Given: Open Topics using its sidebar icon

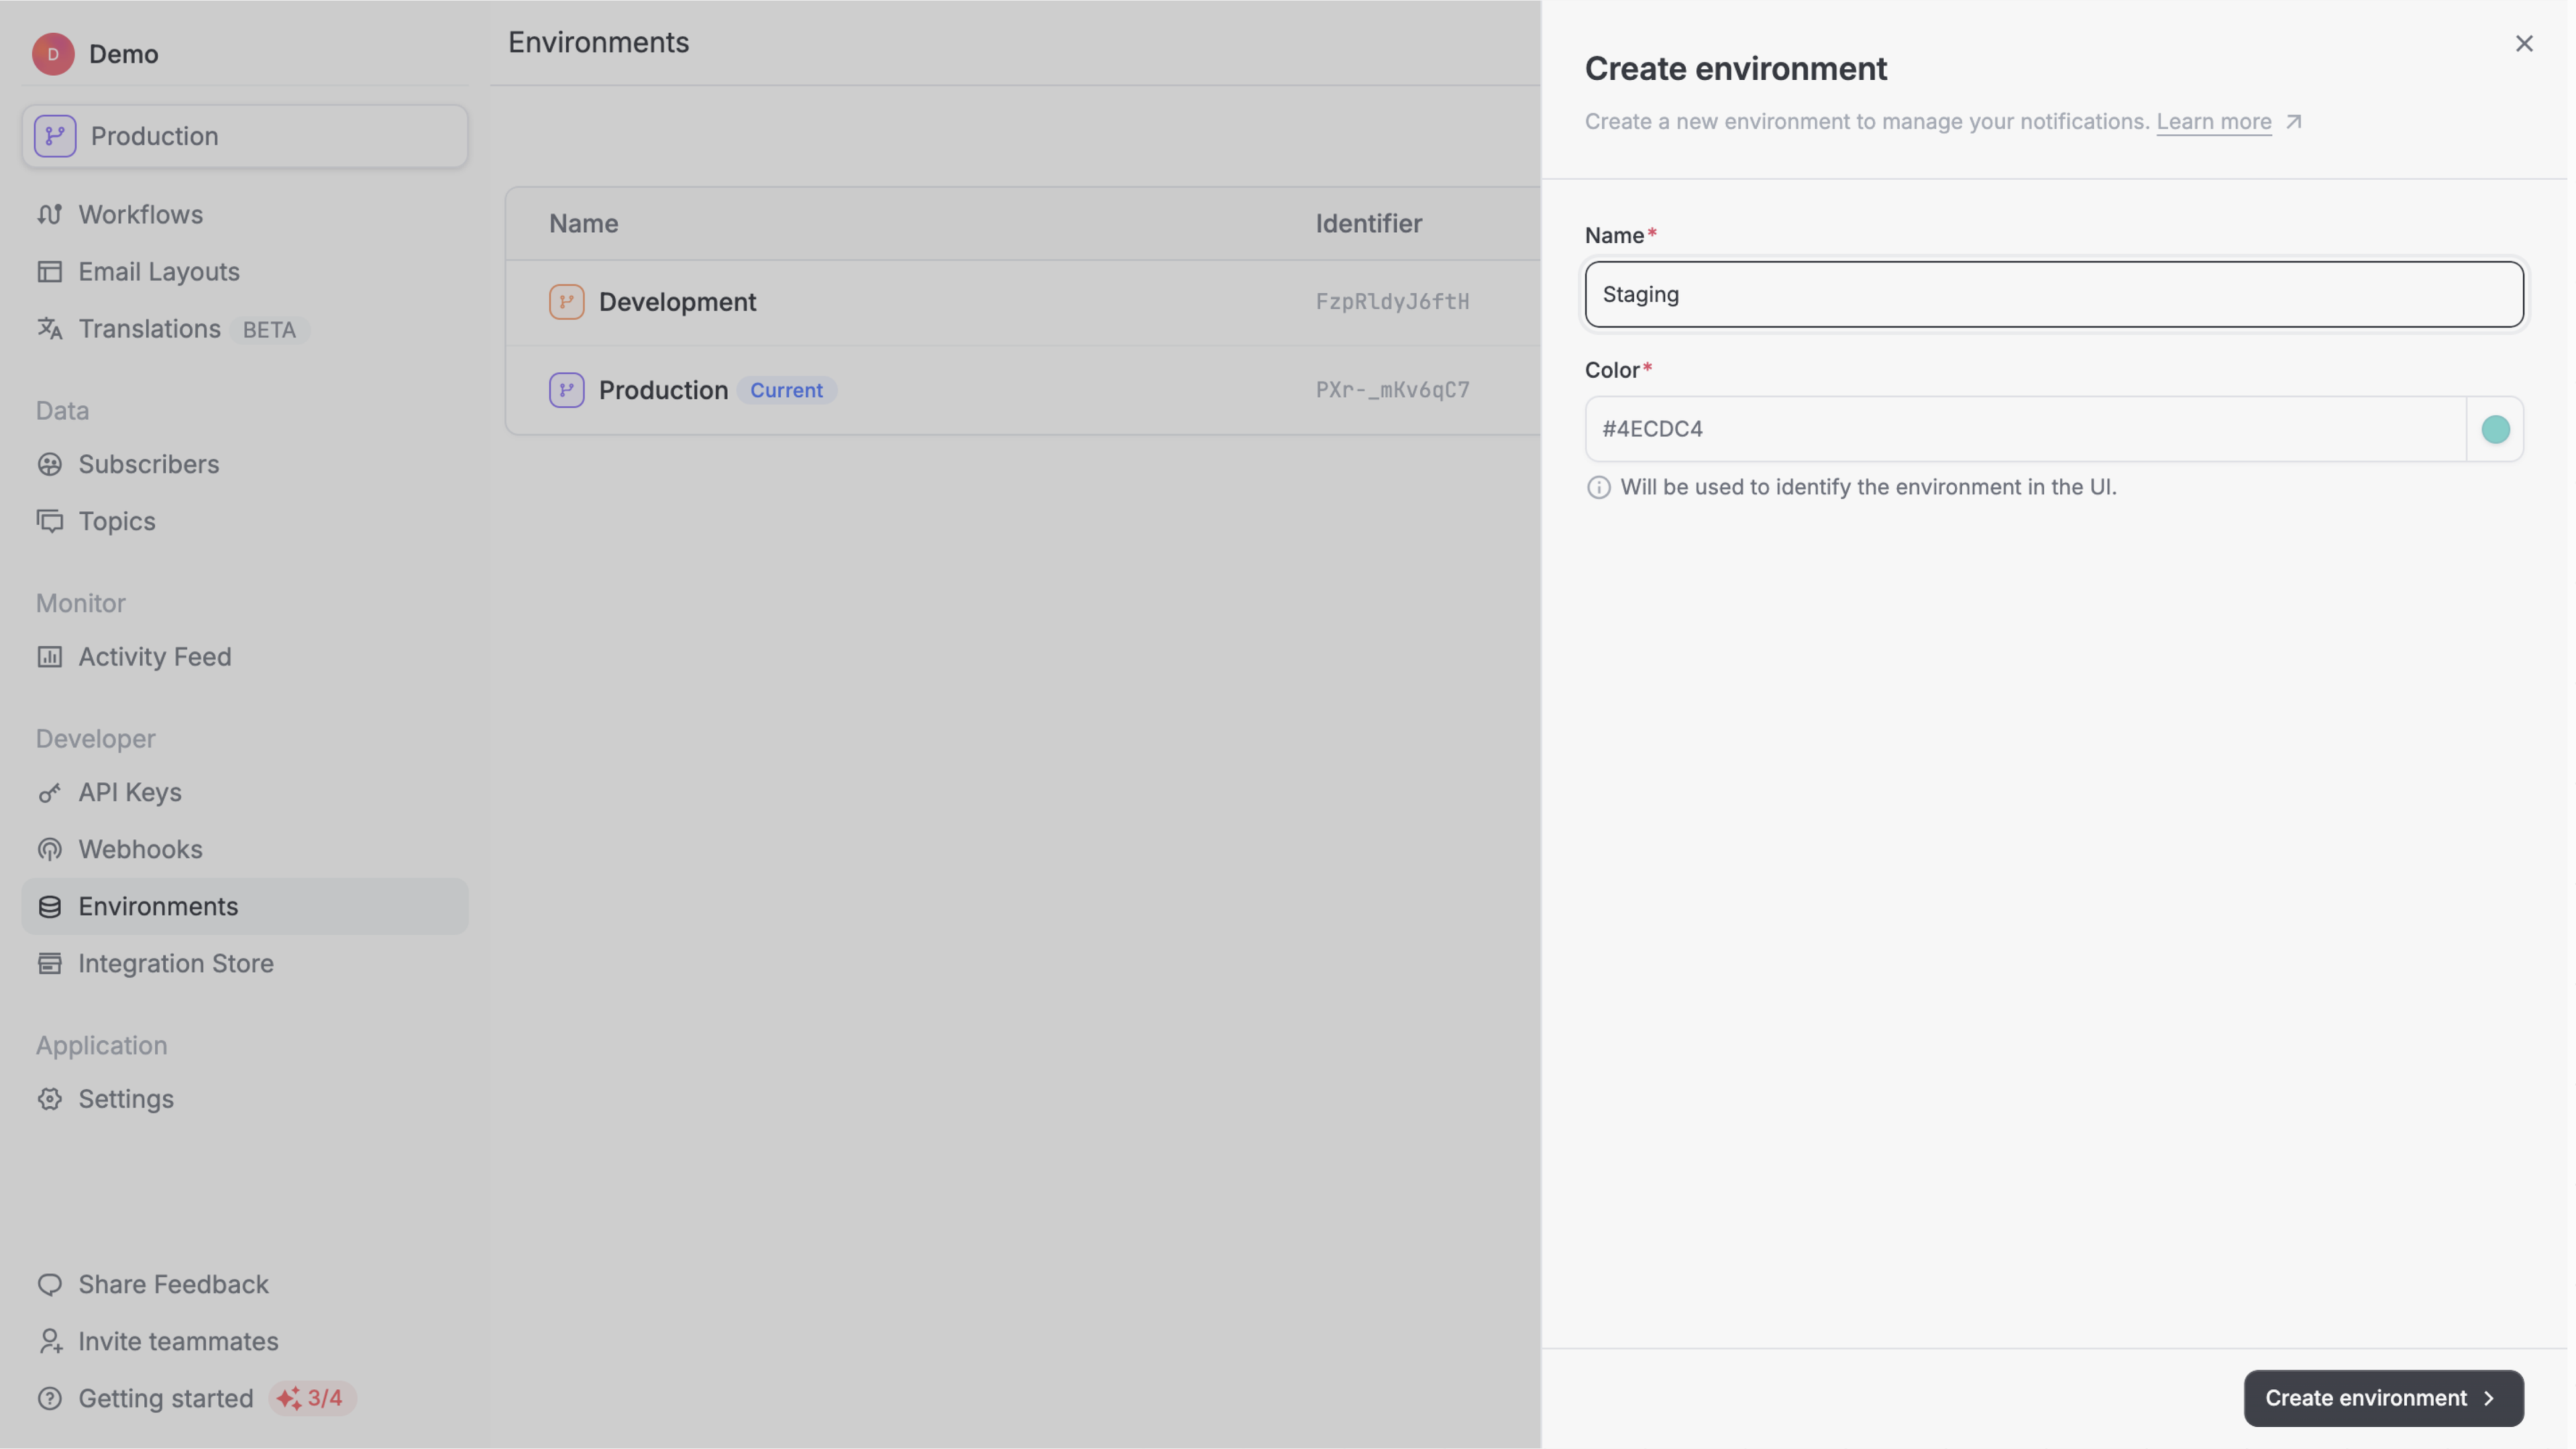Looking at the screenshot, I should tap(51, 521).
